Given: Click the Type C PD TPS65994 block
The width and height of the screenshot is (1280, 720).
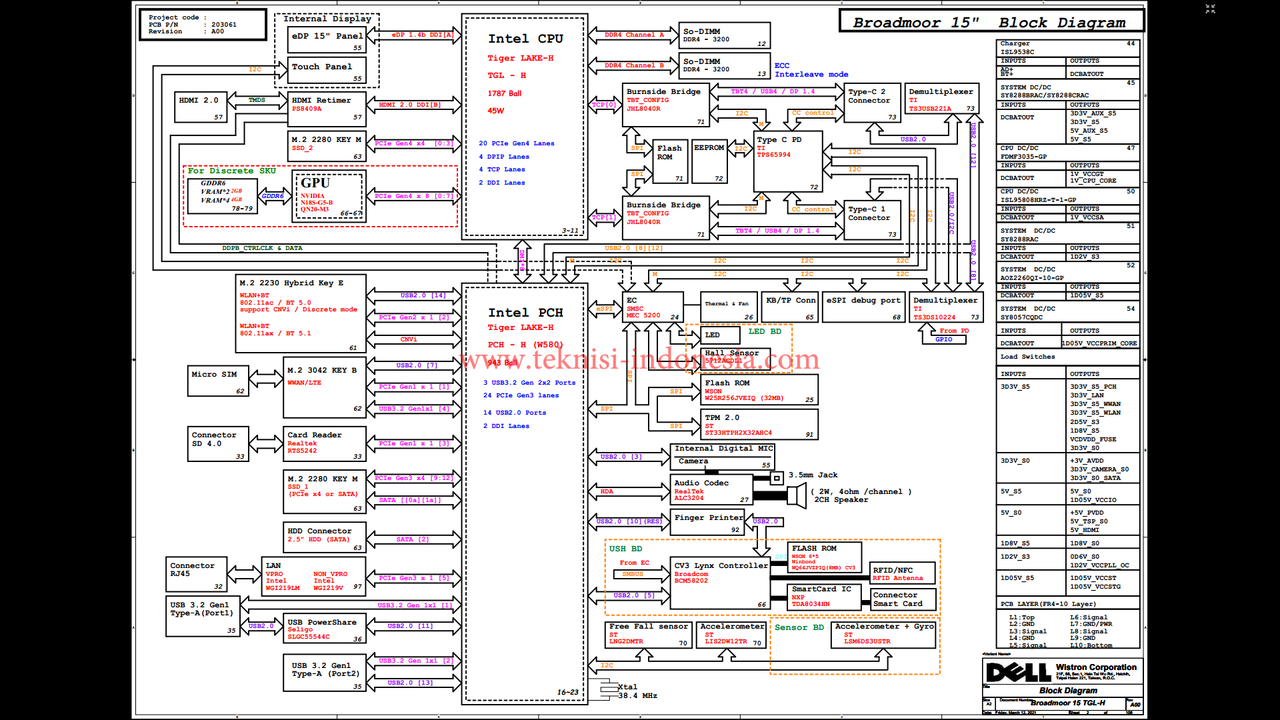Looking at the screenshot, I should (x=788, y=160).
